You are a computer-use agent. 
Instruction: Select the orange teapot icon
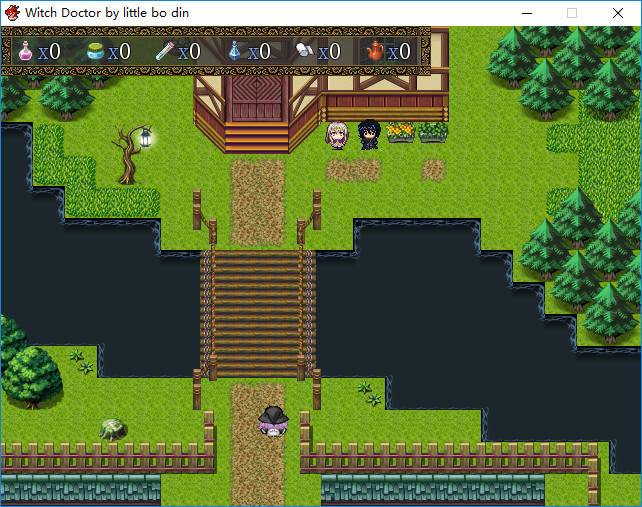(x=374, y=51)
